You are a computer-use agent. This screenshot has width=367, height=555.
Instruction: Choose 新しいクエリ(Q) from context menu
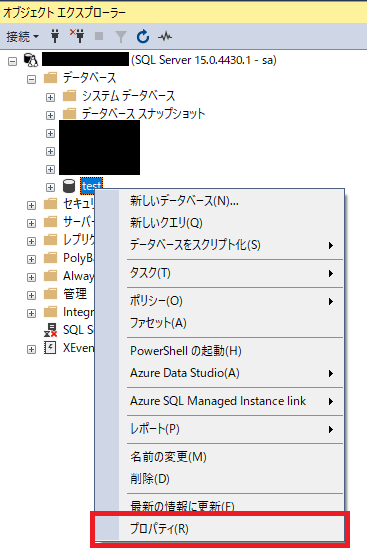(x=219, y=223)
